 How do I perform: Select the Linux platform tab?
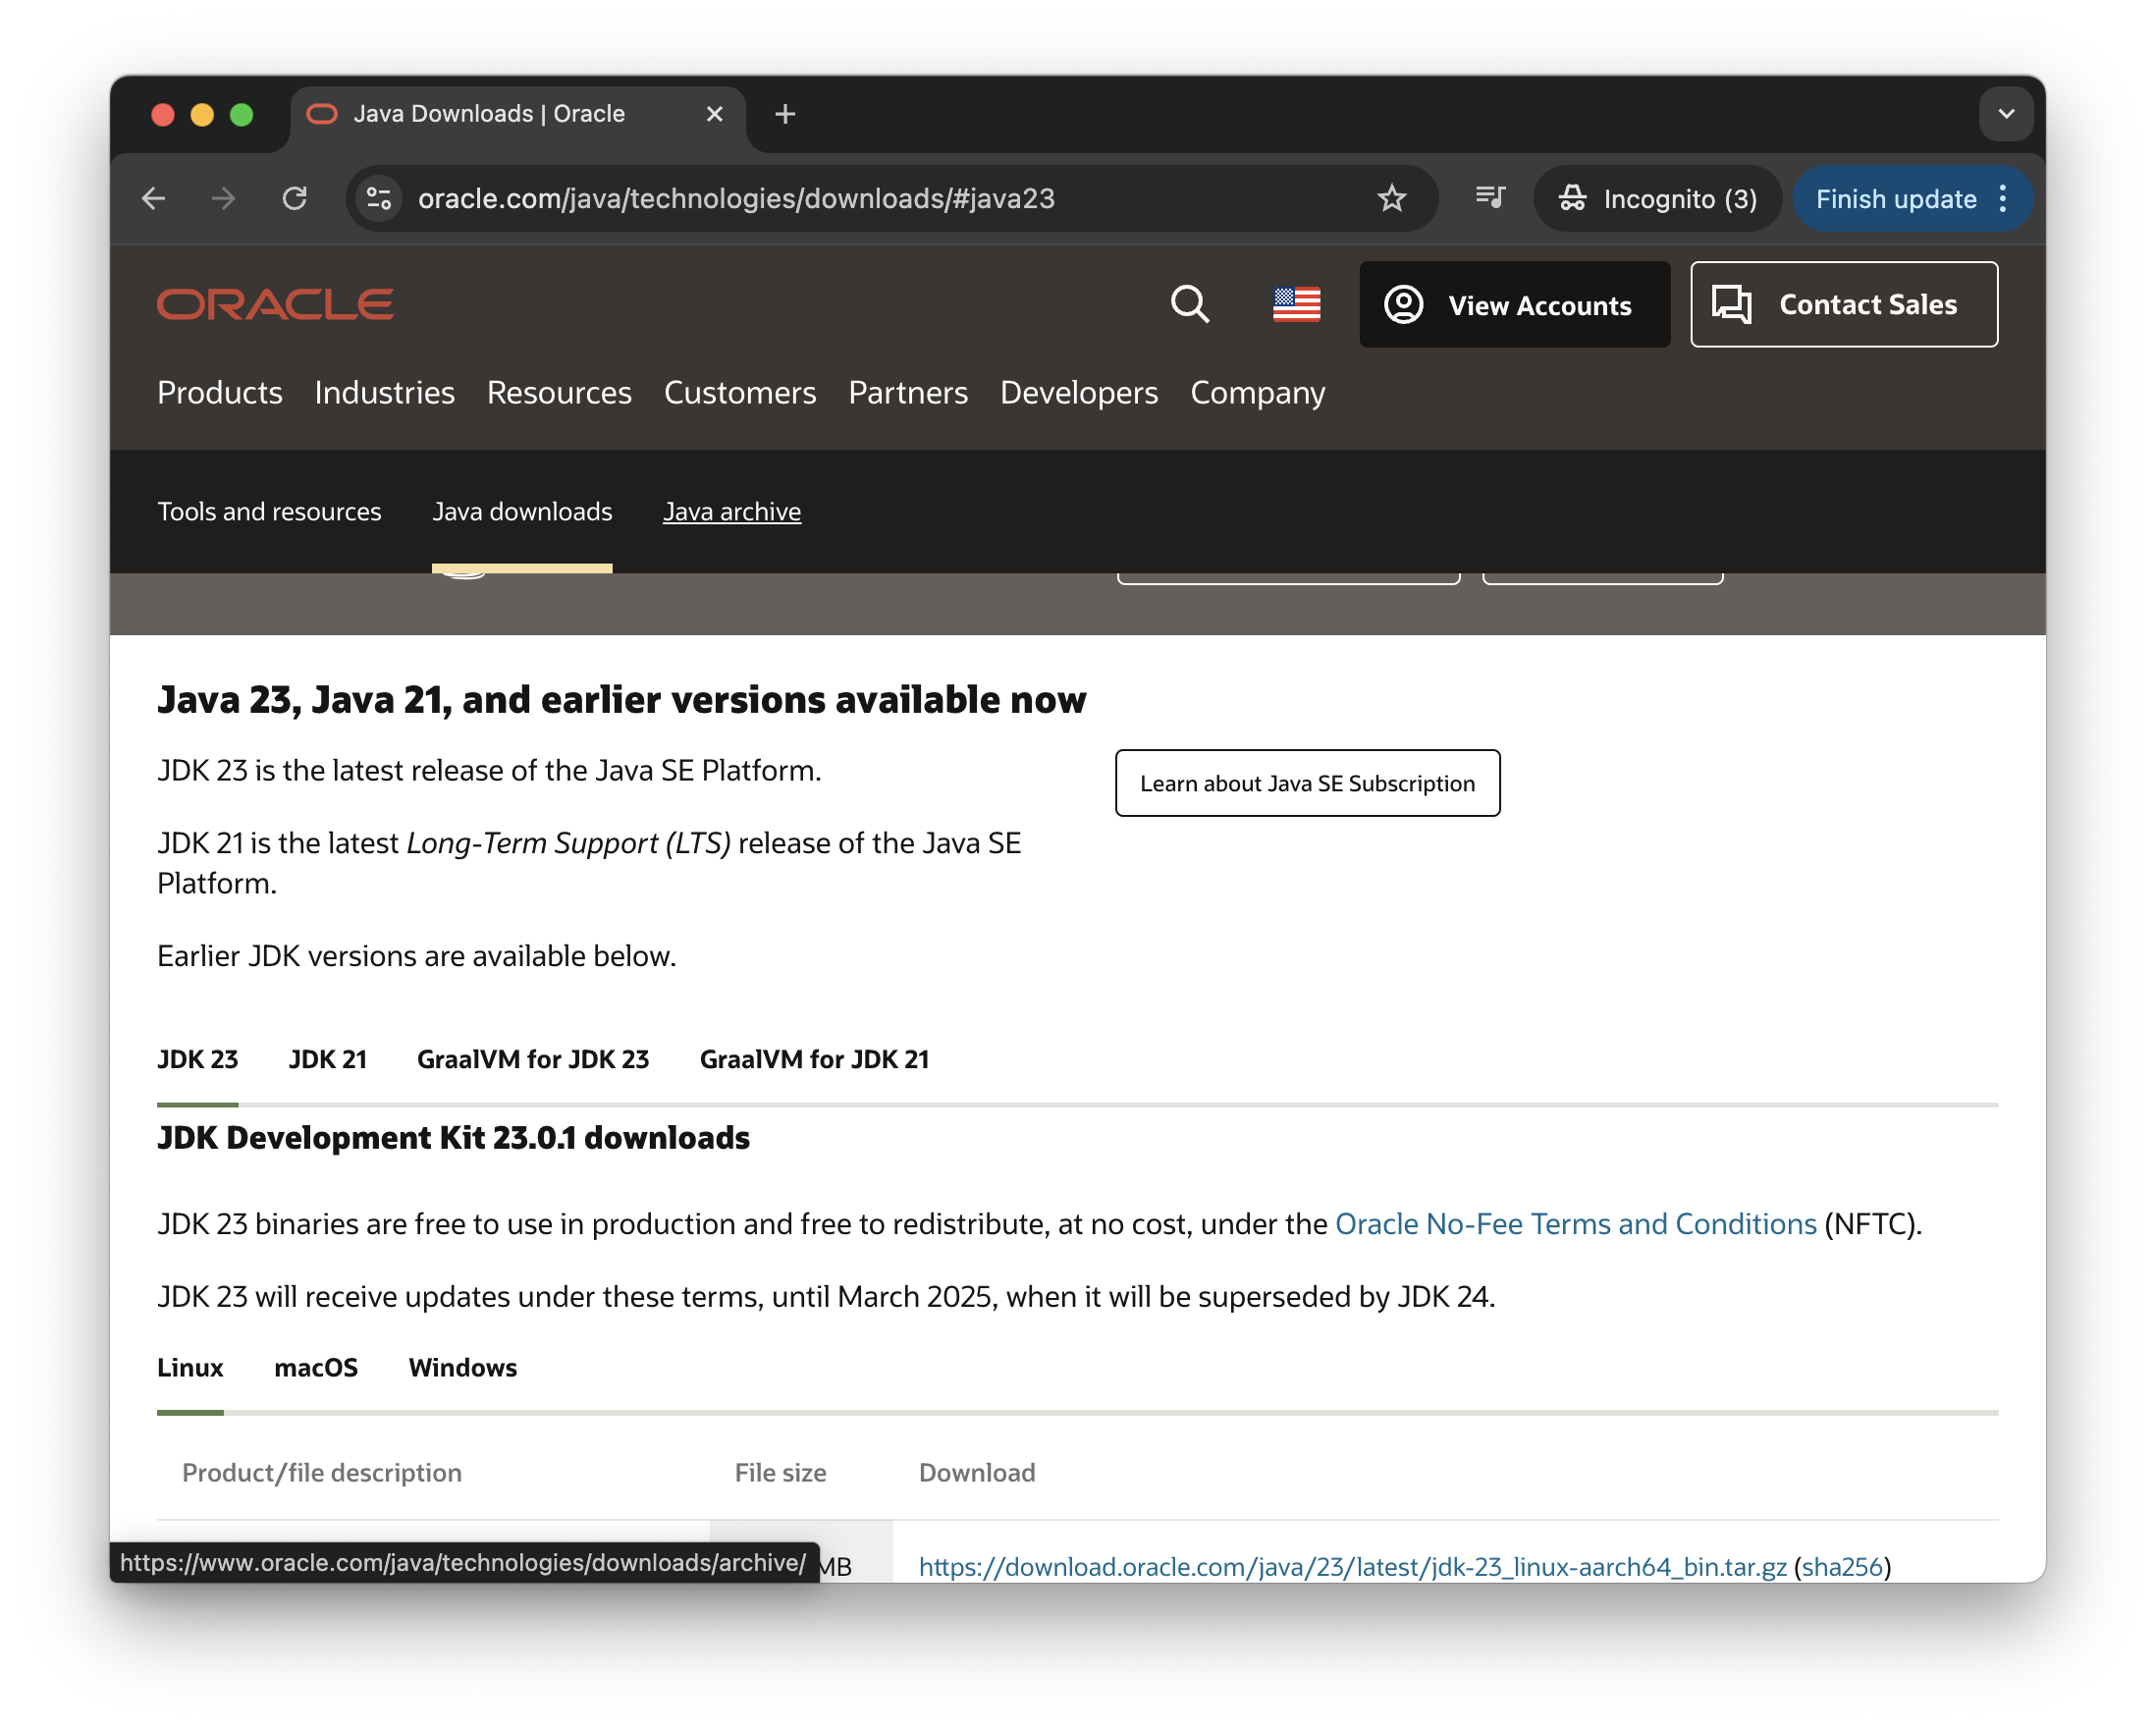(x=190, y=1367)
